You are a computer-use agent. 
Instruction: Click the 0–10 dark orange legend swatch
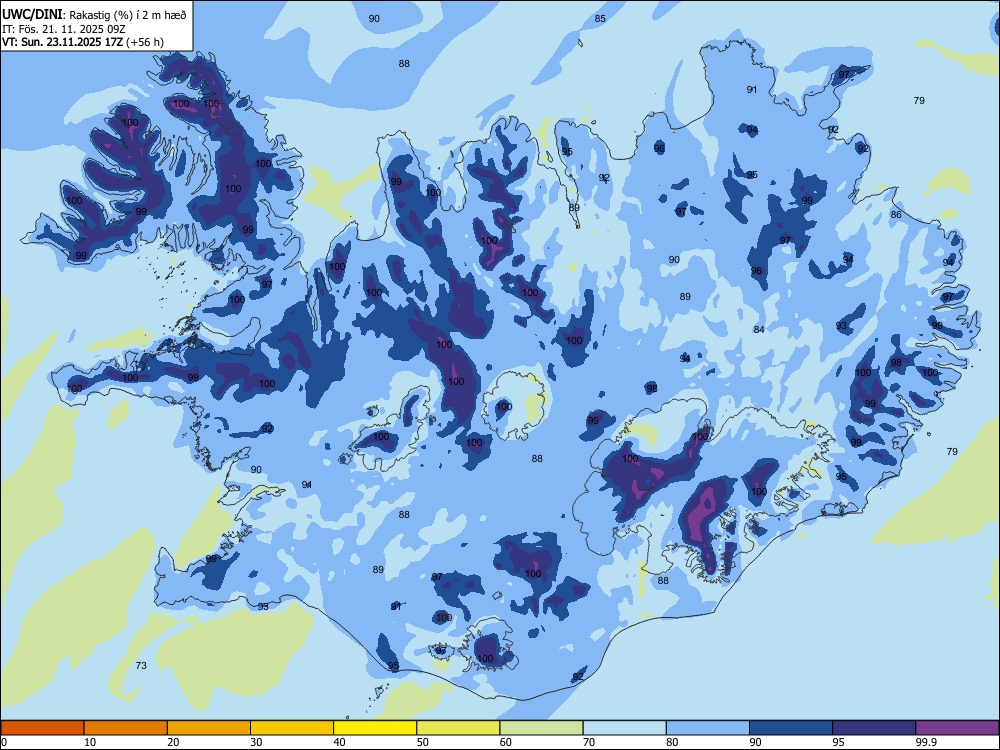point(42,728)
